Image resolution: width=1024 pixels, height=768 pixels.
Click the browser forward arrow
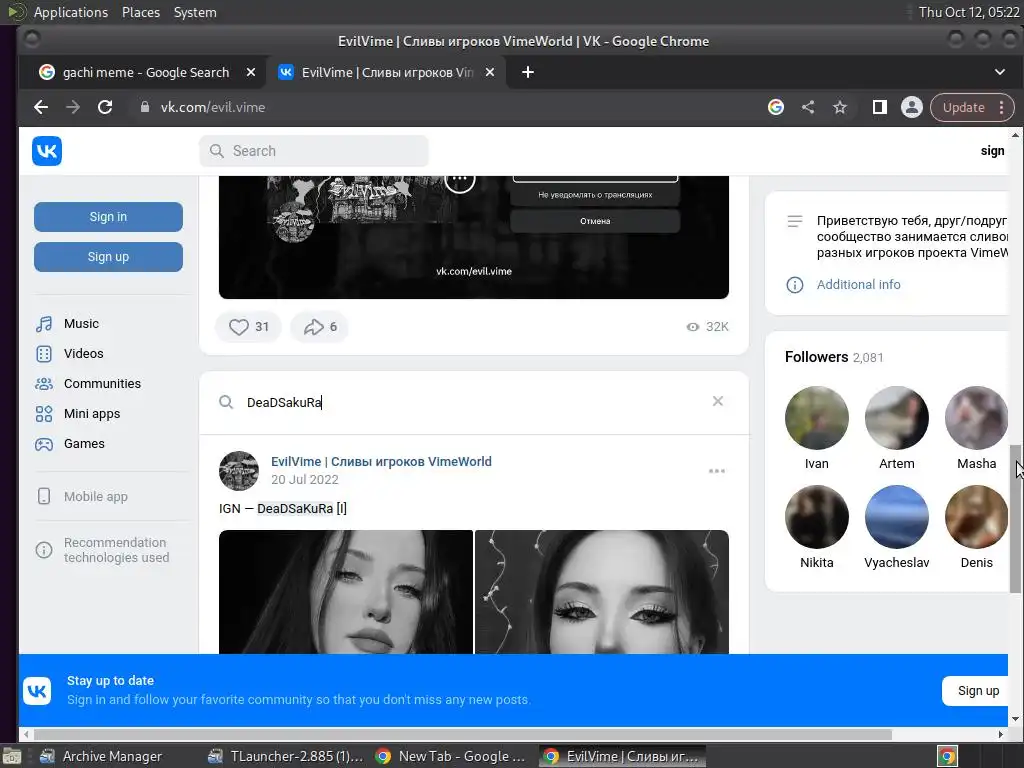[72, 107]
